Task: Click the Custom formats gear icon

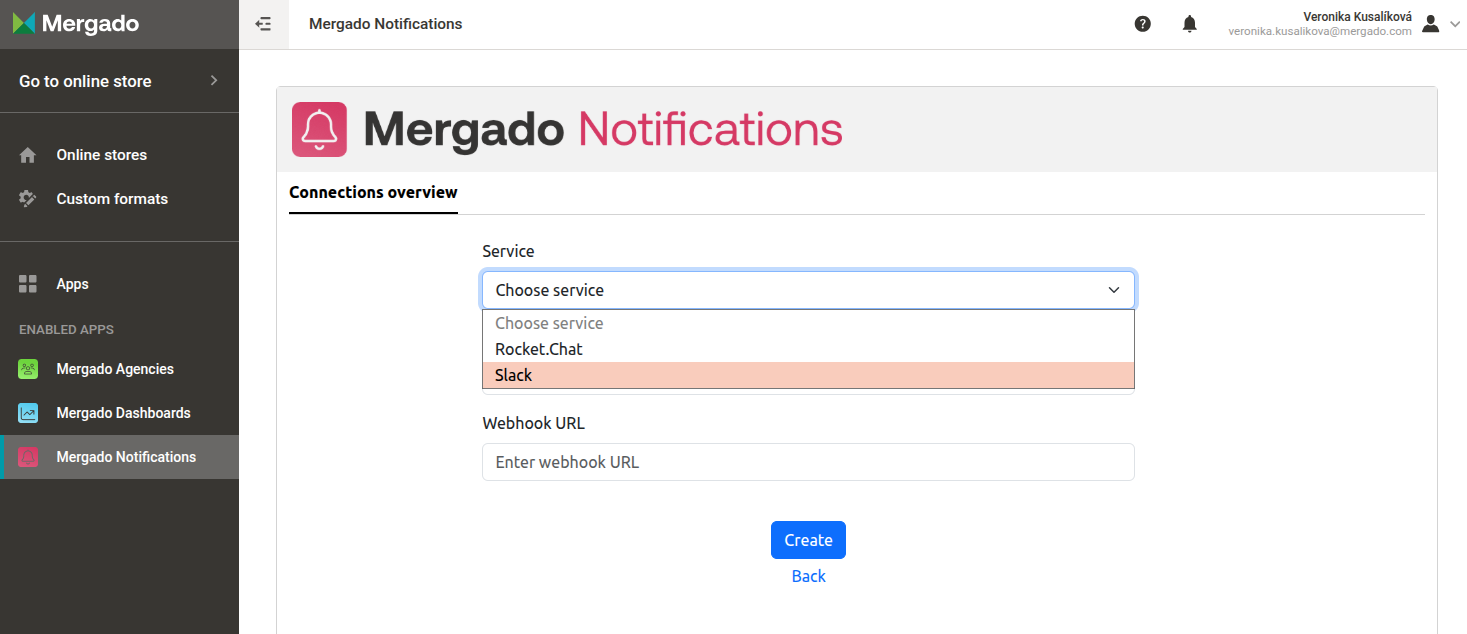Action: [x=28, y=199]
